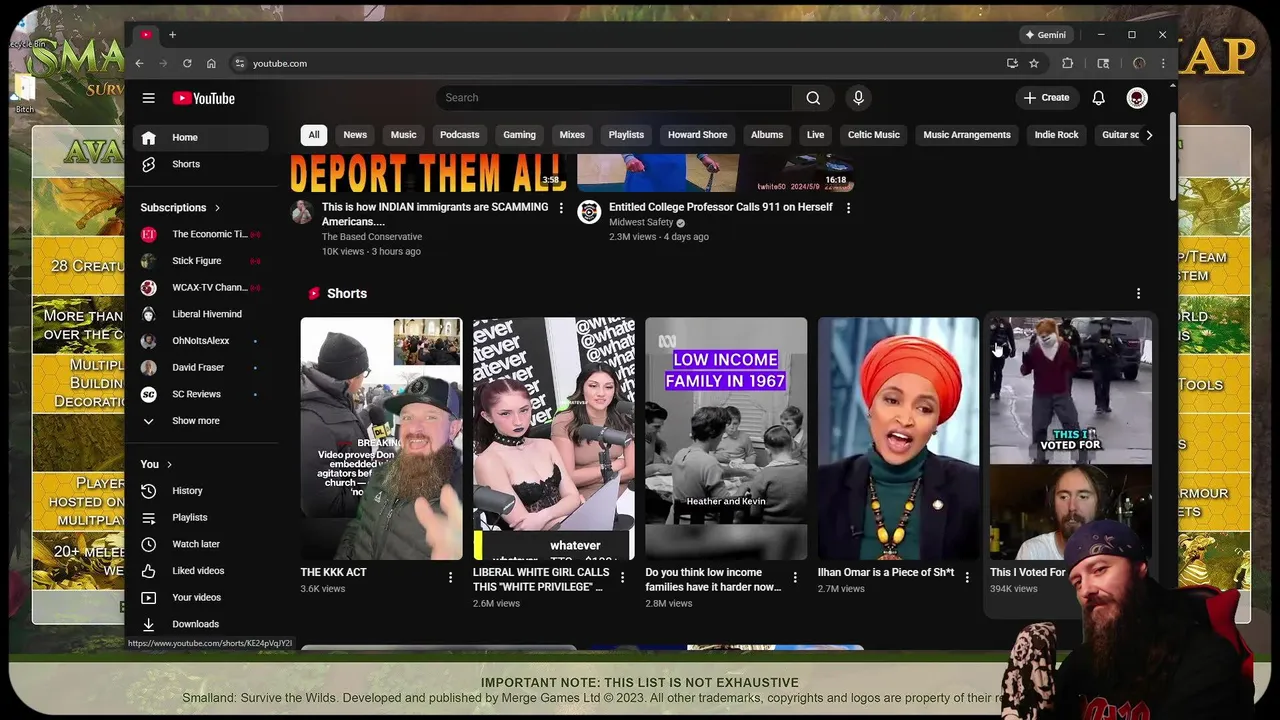Open Liked videos in the sidebar
Image resolution: width=1280 pixels, height=720 pixels.
click(x=201, y=571)
